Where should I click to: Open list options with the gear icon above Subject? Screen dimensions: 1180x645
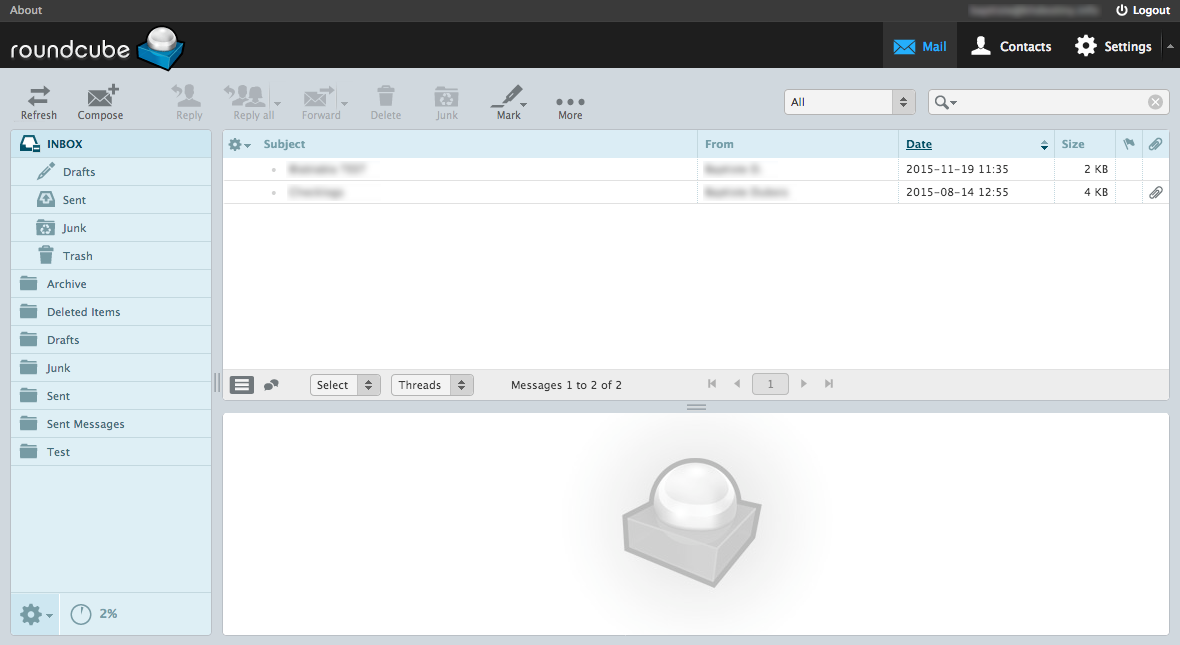point(237,144)
